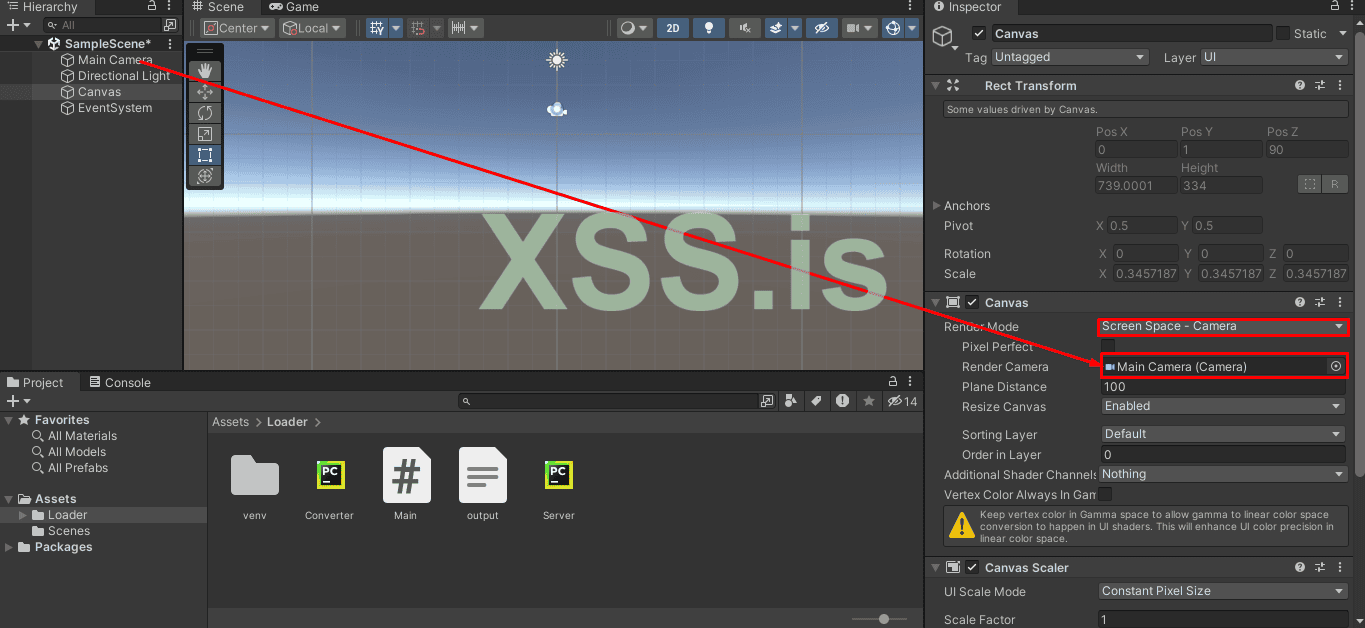1365x628 pixels.
Task: Click the Favorites star icon in Project toolbar
Action: [x=869, y=401]
